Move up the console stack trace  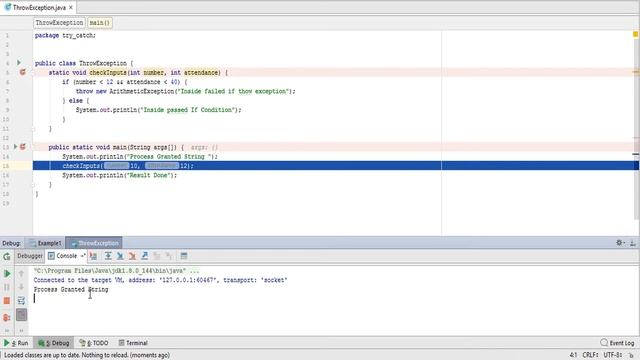(21, 273)
